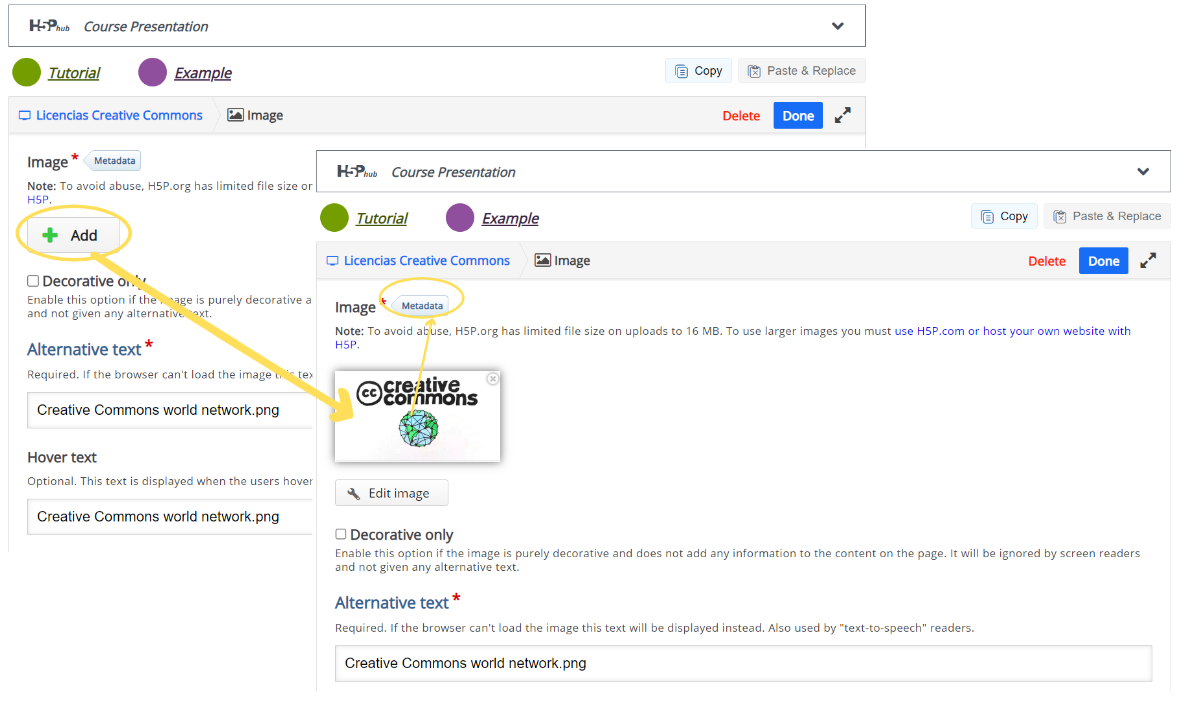Toggle fullscreen arrows icon in front window
The width and height of the screenshot is (1193, 701).
click(1148, 261)
